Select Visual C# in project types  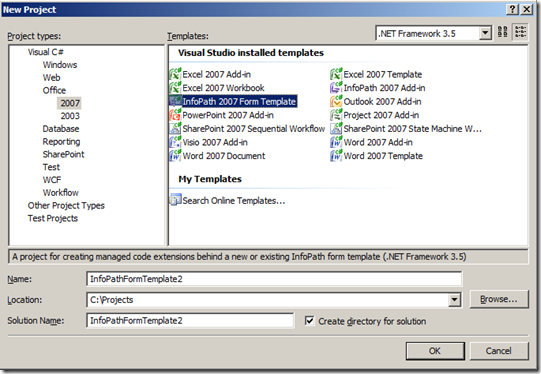(46, 52)
